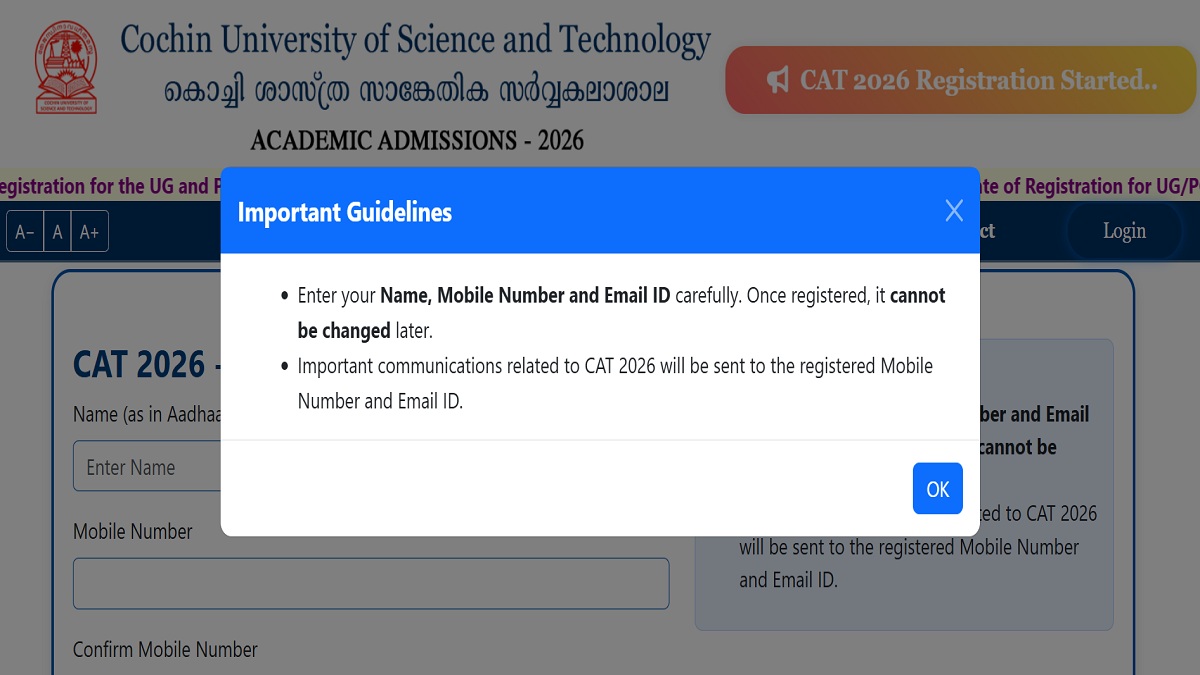Click the Confirm Mobile Number label
The image size is (1200, 675).
(x=165, y=650)
